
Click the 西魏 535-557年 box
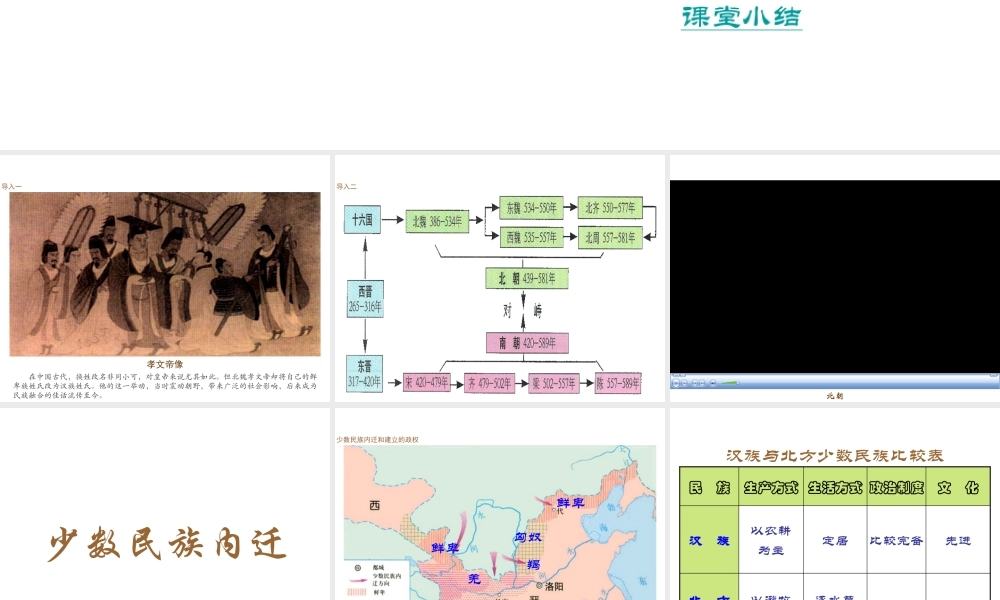click(x=531, y=237)
